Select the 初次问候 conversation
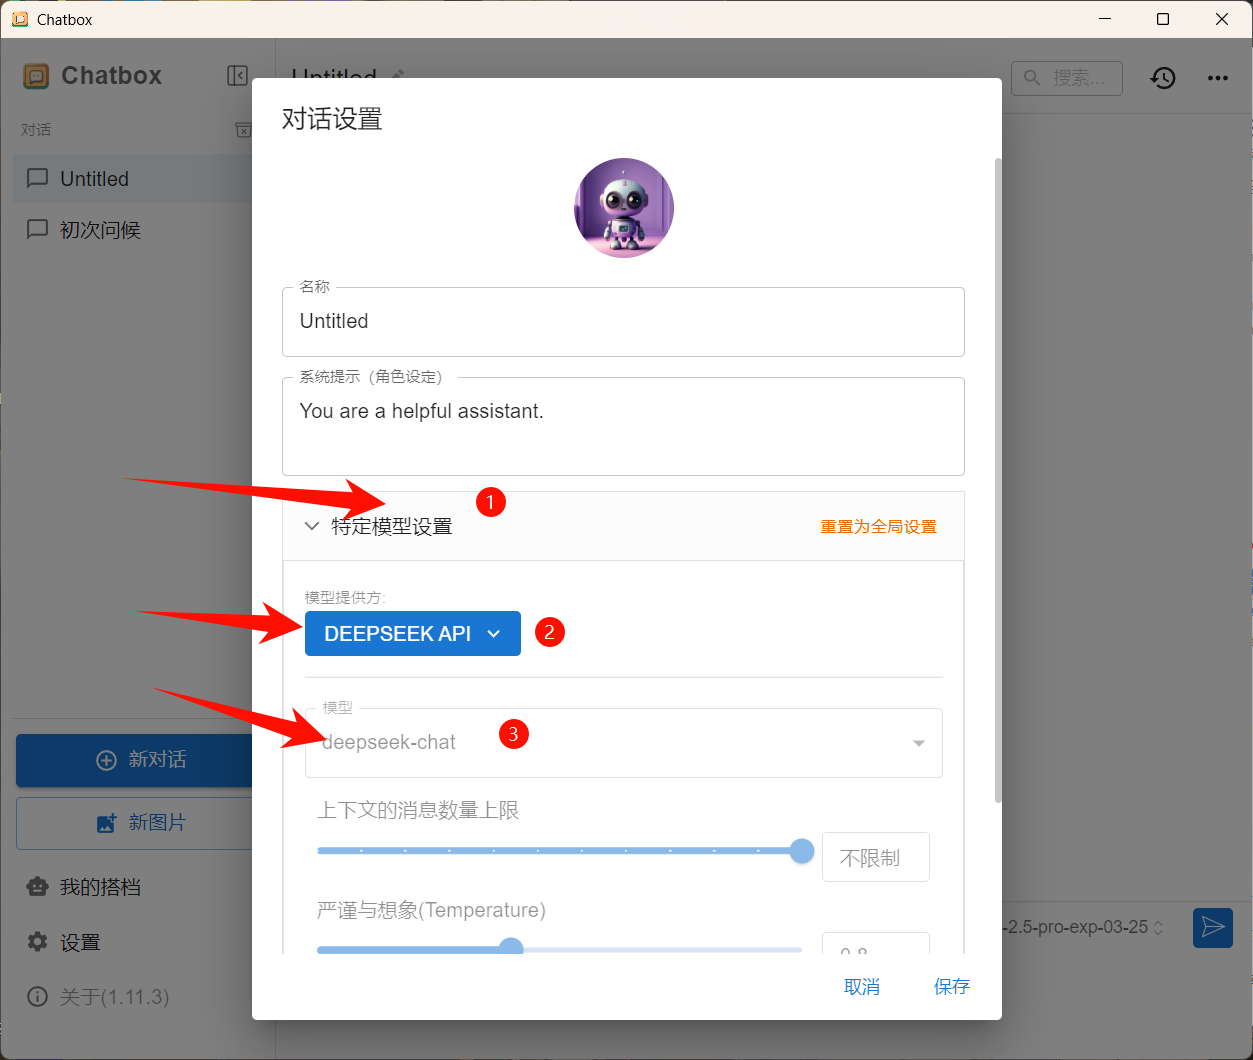The image size is (1253, 1060). (133, 230)
